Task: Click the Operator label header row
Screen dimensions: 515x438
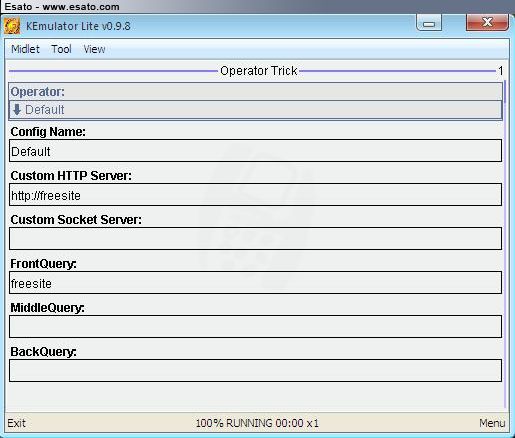Action: pyautogui.click(x=255, y=92)
